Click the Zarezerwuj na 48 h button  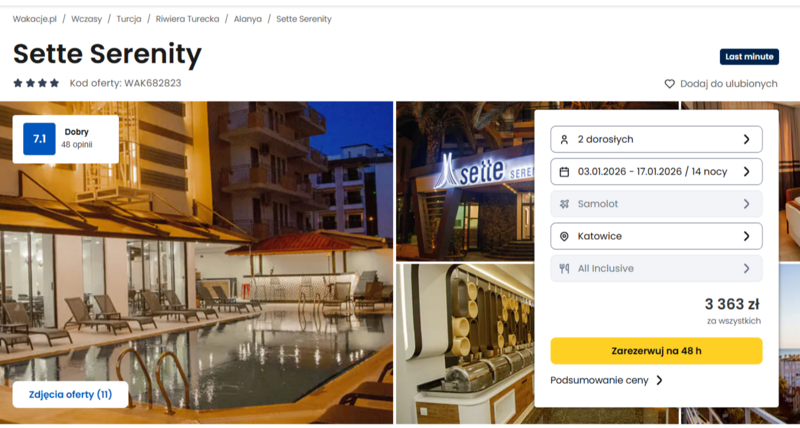(656, 351)
